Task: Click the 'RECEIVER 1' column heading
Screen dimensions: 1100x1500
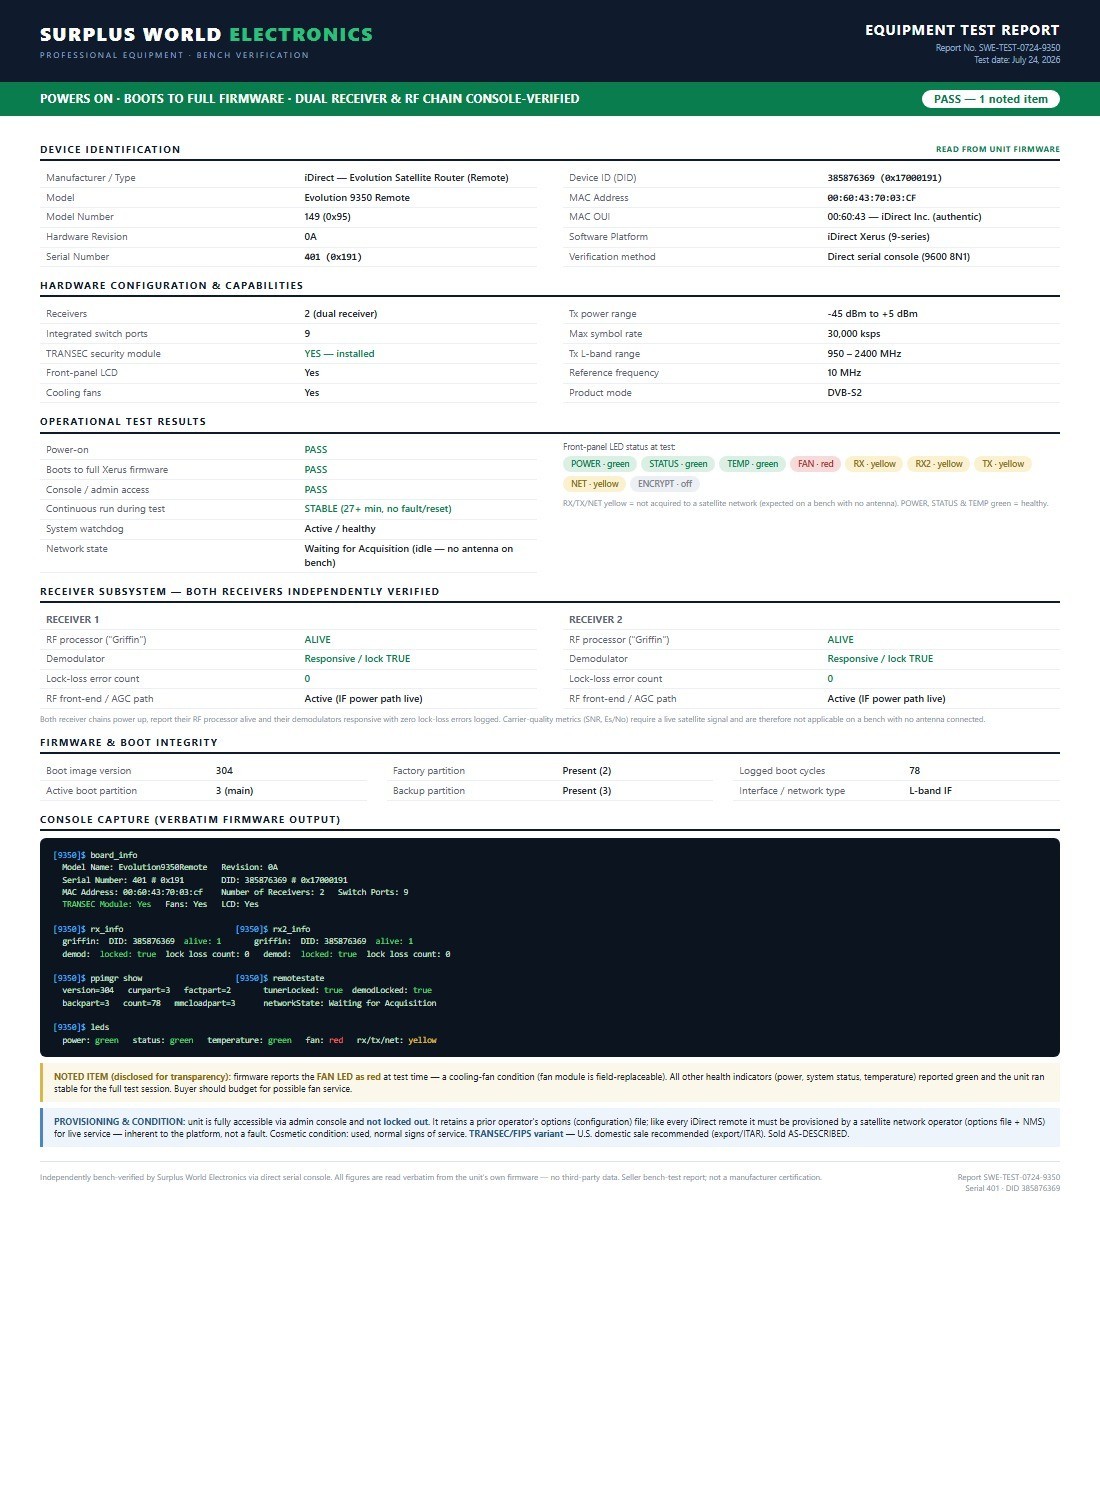Action: point(73,620)
